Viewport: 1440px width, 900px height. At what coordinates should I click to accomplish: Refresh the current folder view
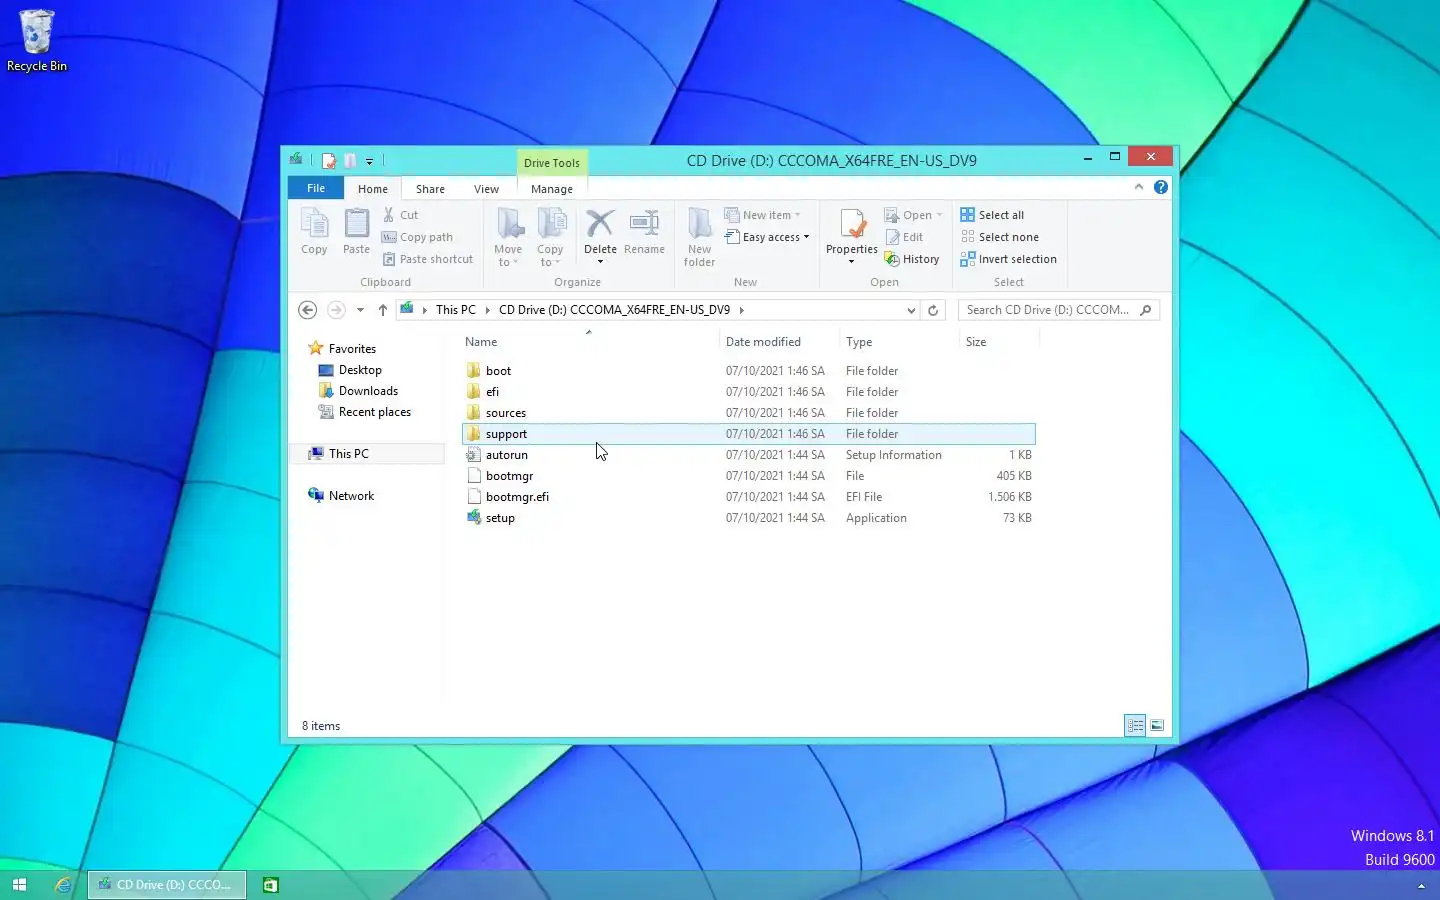[x=933, y=310]
